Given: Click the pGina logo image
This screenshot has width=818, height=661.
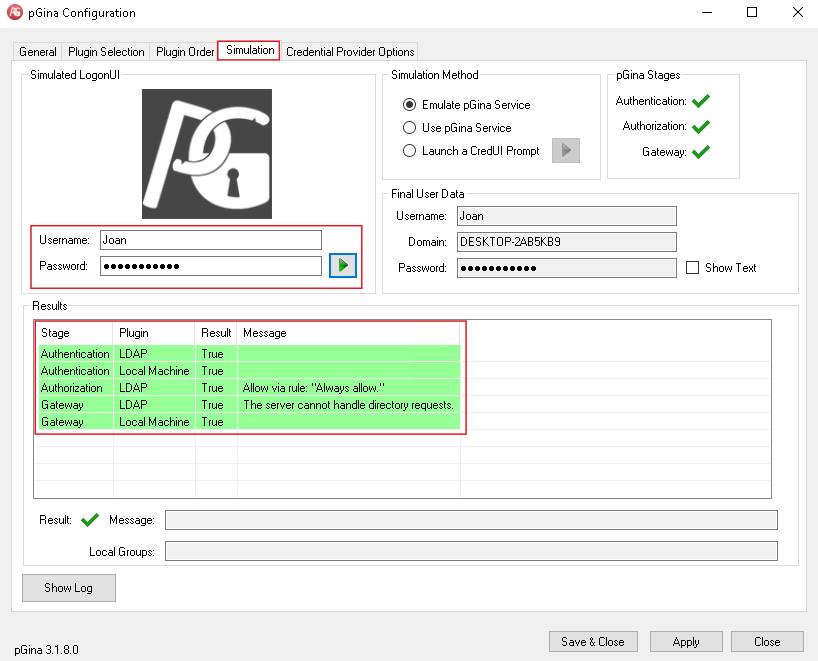Looking at the screenshot, I should [207, 154].
